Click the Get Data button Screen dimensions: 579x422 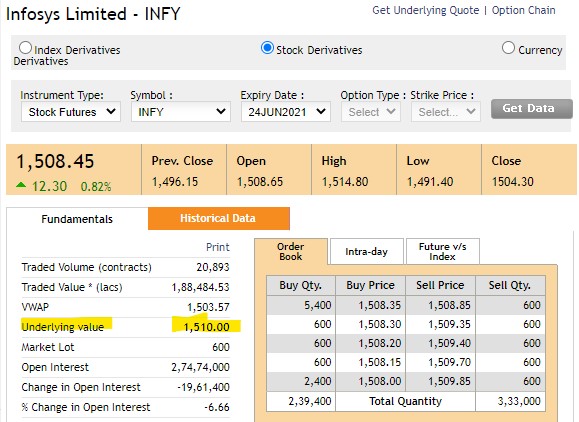coord(531,109)
